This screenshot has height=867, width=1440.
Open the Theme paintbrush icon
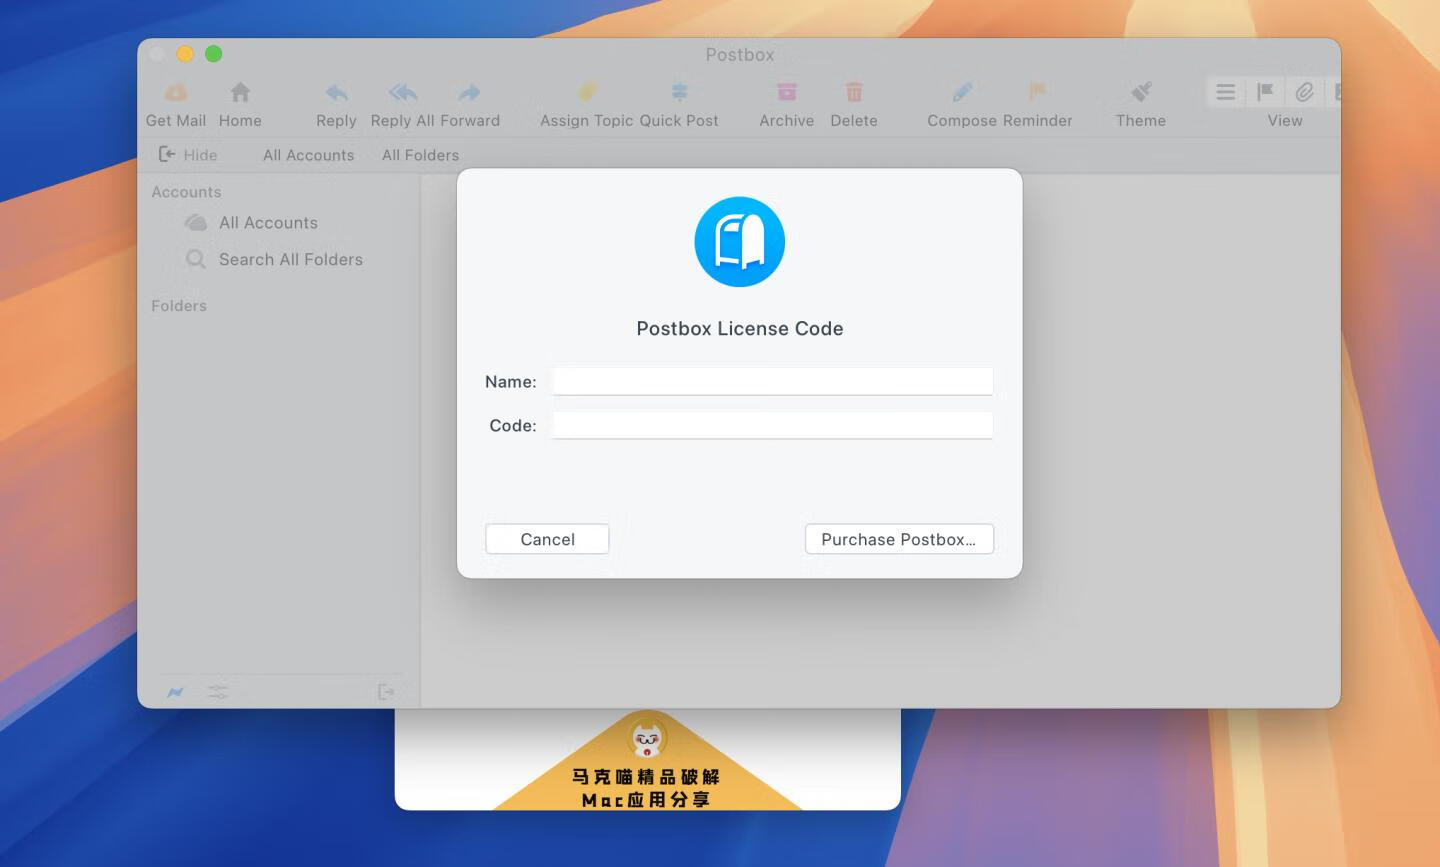[x=1141, y=92]
